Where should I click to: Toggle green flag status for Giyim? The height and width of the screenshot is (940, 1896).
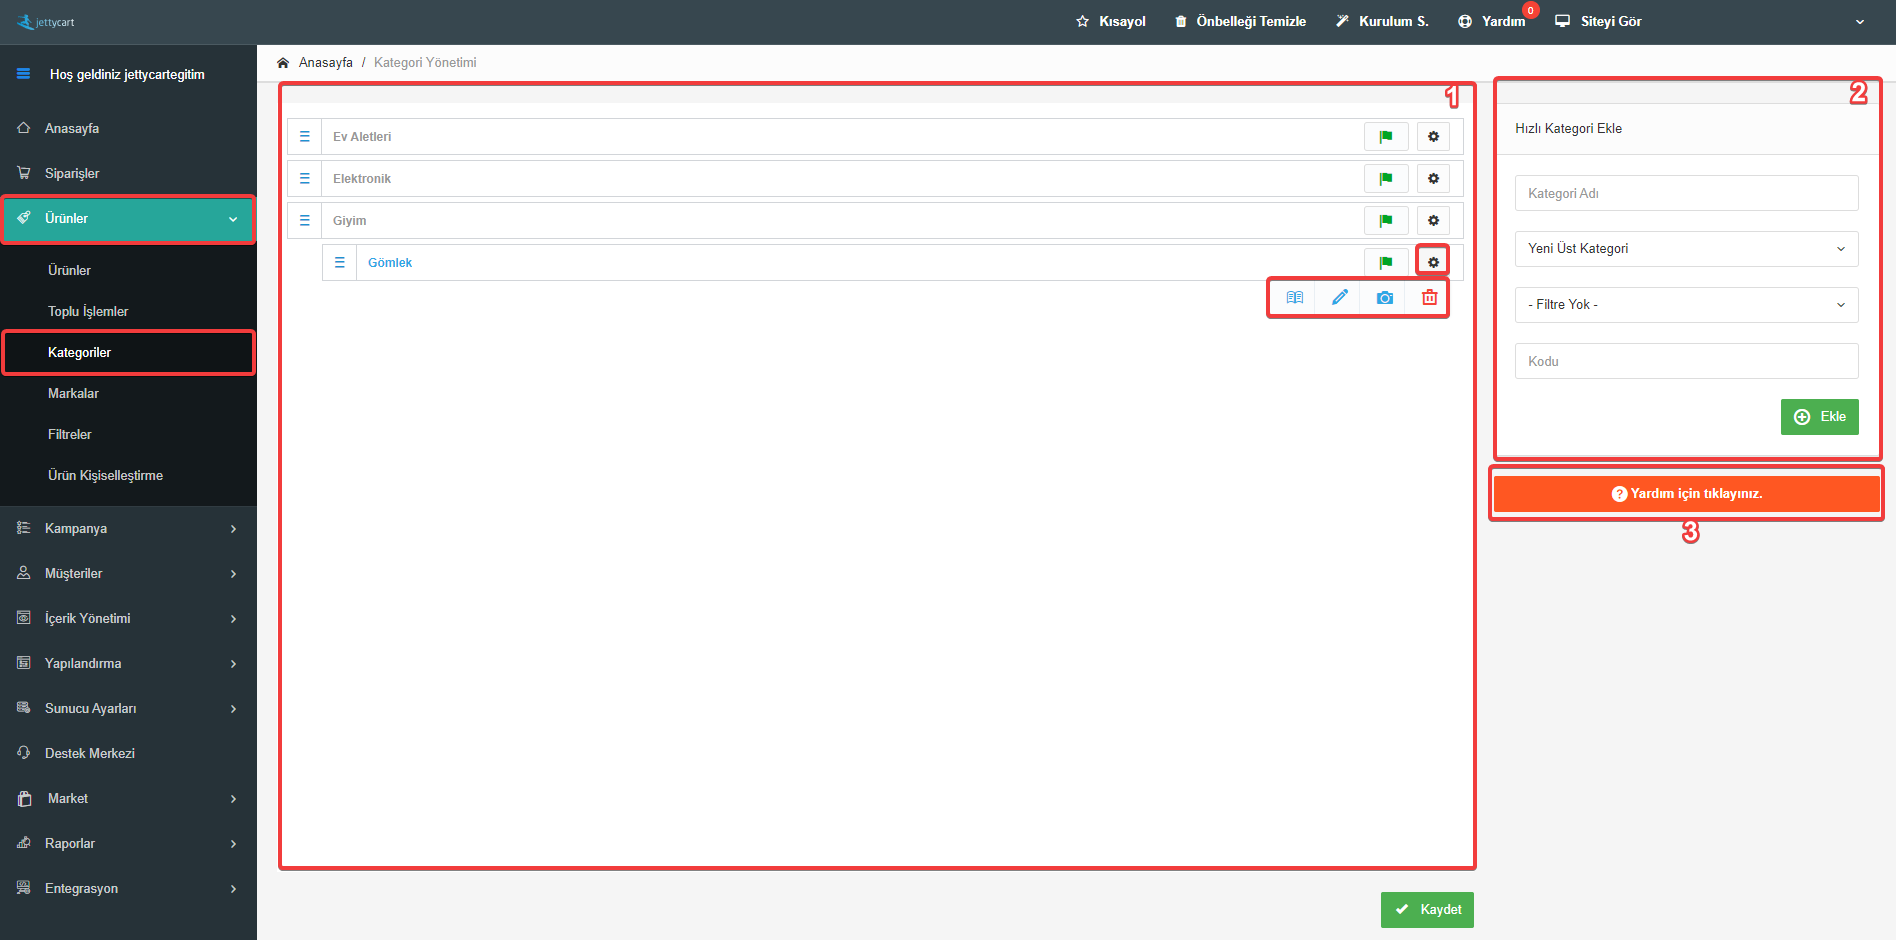[x=1386, y=221]
